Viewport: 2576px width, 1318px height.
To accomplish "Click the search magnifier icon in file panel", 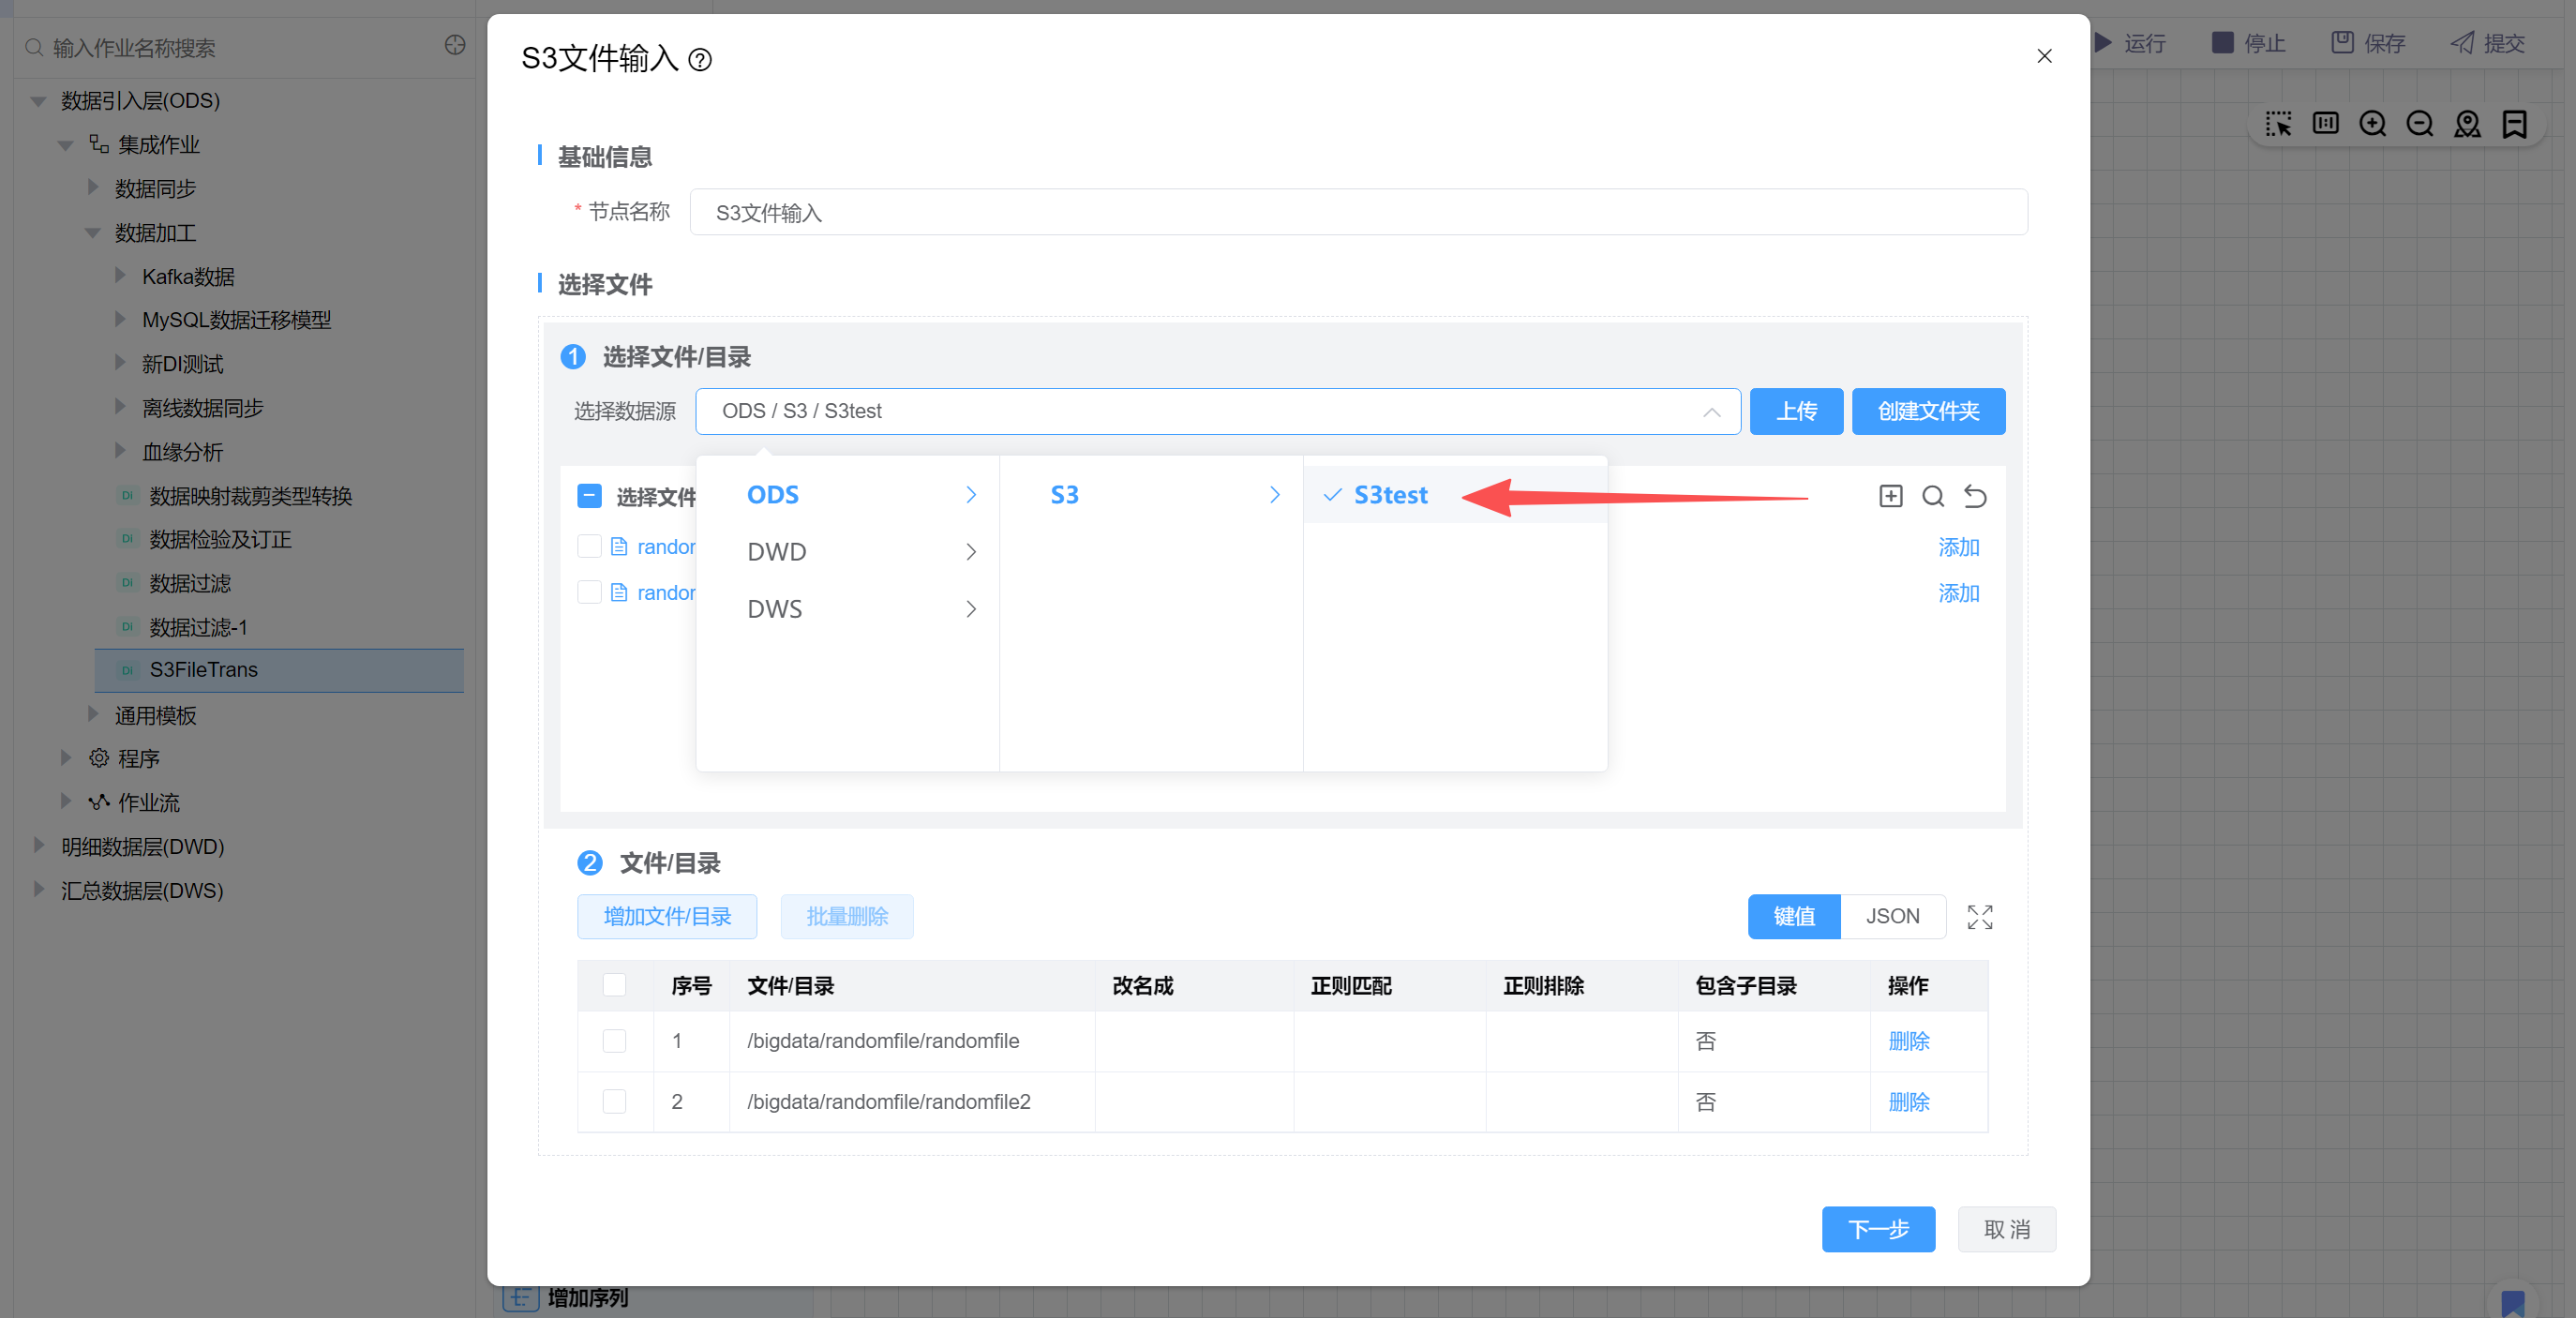I will pyautogui.click(x=1932, y=496).
